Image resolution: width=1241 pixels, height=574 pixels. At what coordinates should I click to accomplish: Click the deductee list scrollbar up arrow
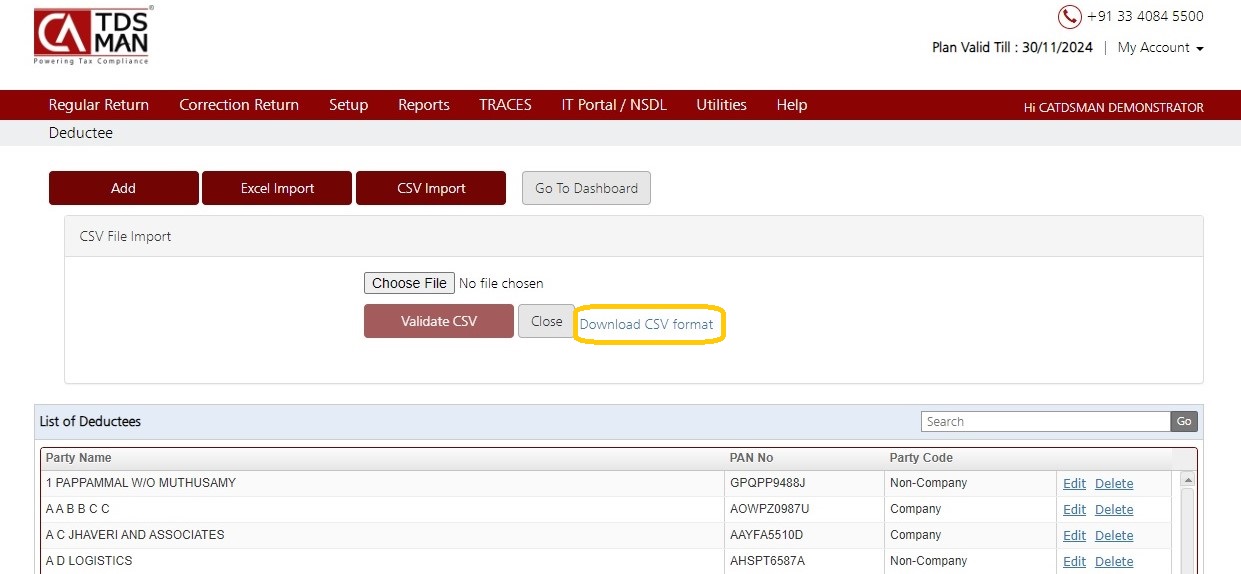pyautogui.click(x=1189, y=480)
